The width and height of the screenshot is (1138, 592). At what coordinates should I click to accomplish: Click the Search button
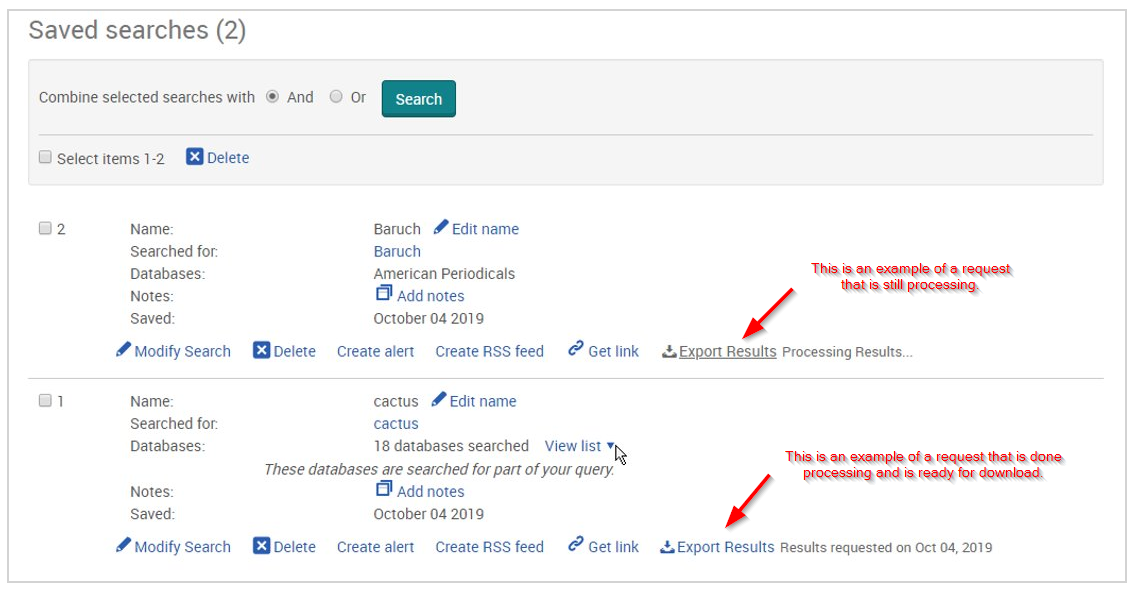418,98
